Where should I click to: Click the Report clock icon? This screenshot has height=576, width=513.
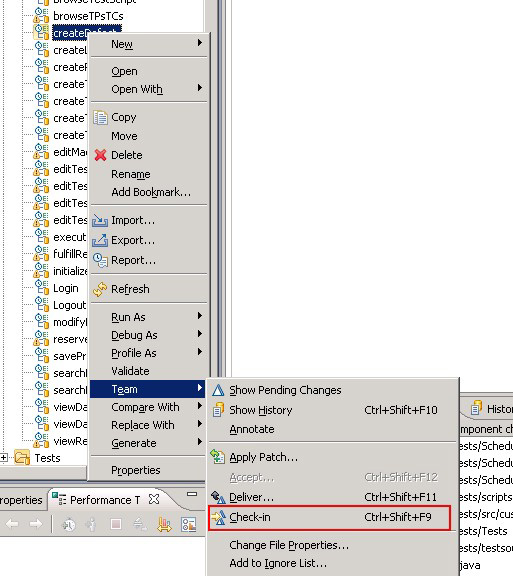(x=100, y=260)
